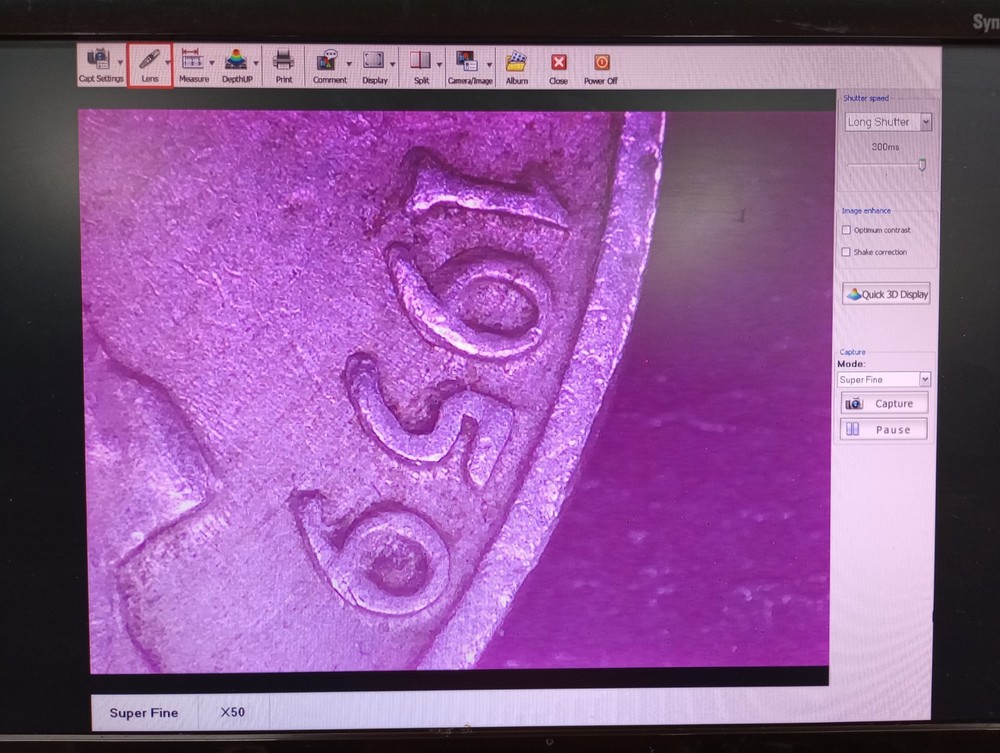Open Capt Settings
Screen dimensions: 1000x753
[99, 65]
